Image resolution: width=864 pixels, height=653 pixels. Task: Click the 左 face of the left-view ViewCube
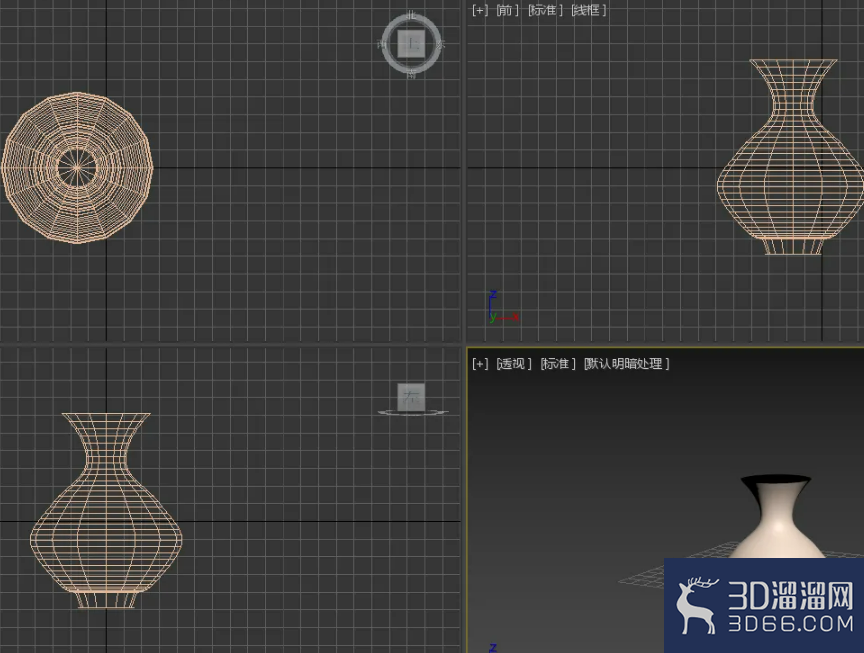click(411, 397)
